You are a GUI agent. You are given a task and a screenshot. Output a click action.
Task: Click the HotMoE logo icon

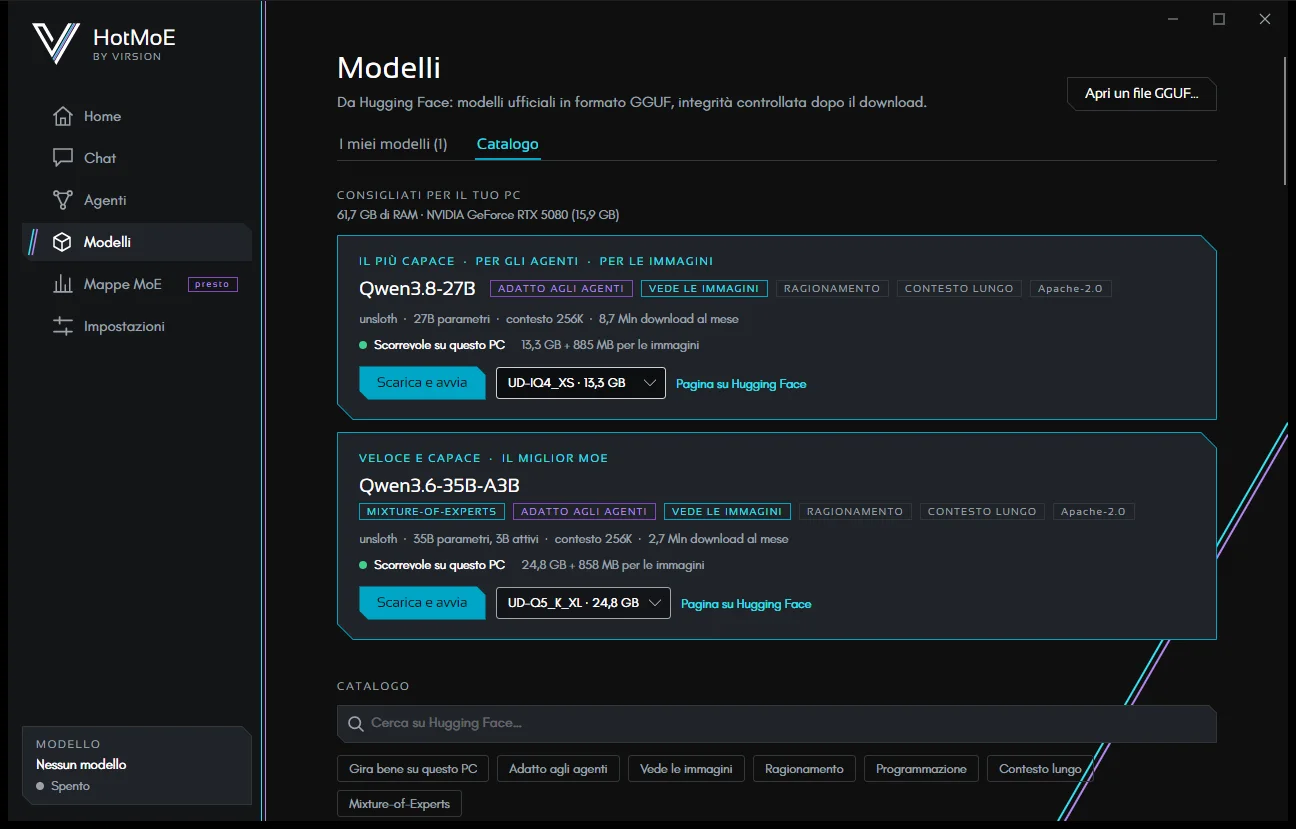(55, 44)
